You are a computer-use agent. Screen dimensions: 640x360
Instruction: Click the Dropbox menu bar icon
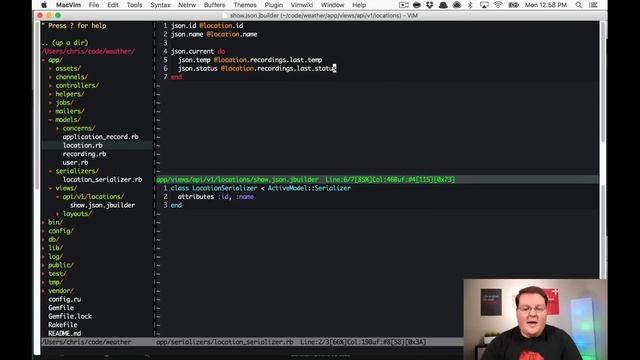(430, 5)
